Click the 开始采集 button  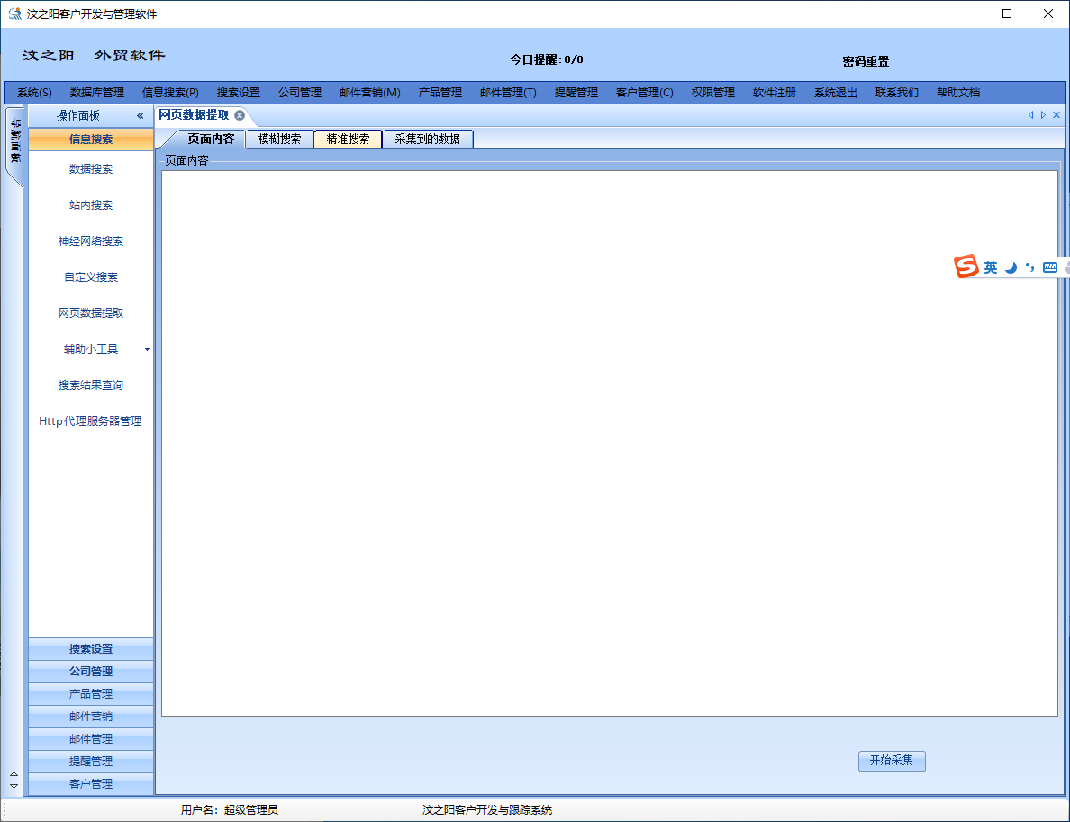pos(891,761)
